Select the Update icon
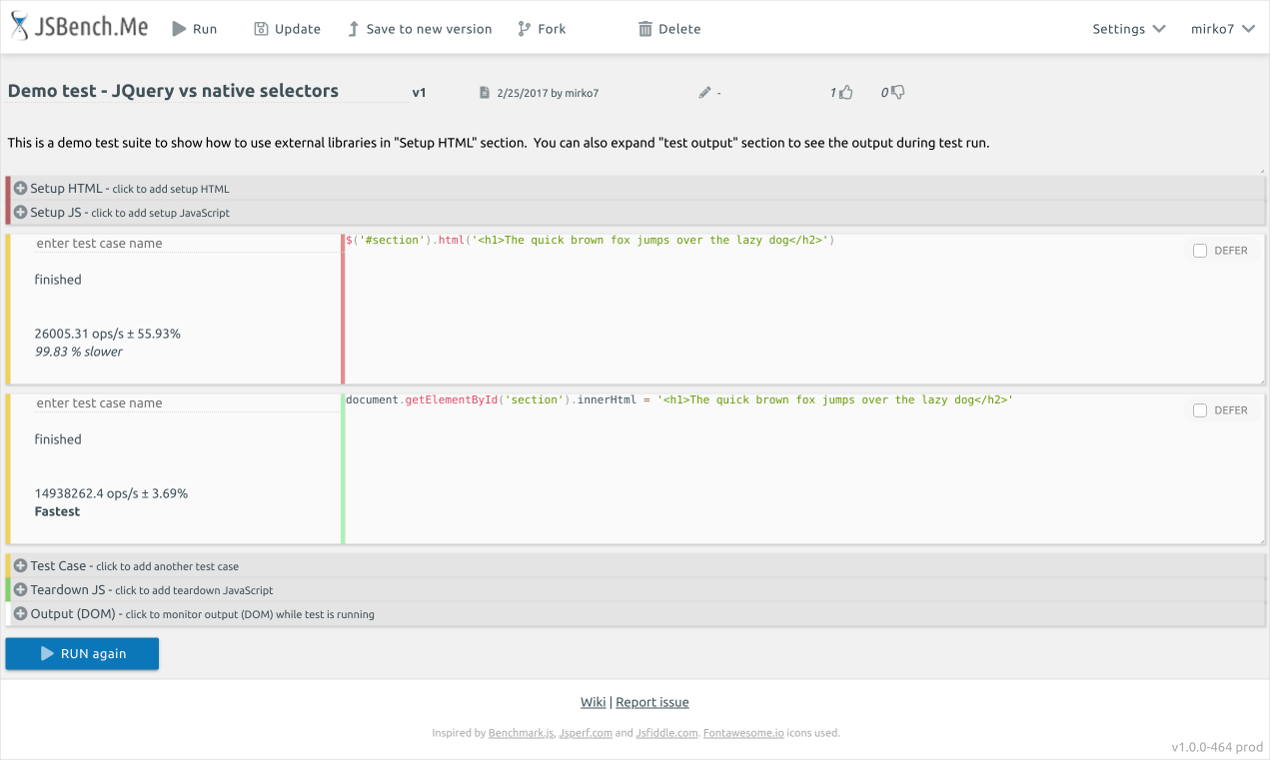Screen dimensions: 1270x760 point(262,28)
